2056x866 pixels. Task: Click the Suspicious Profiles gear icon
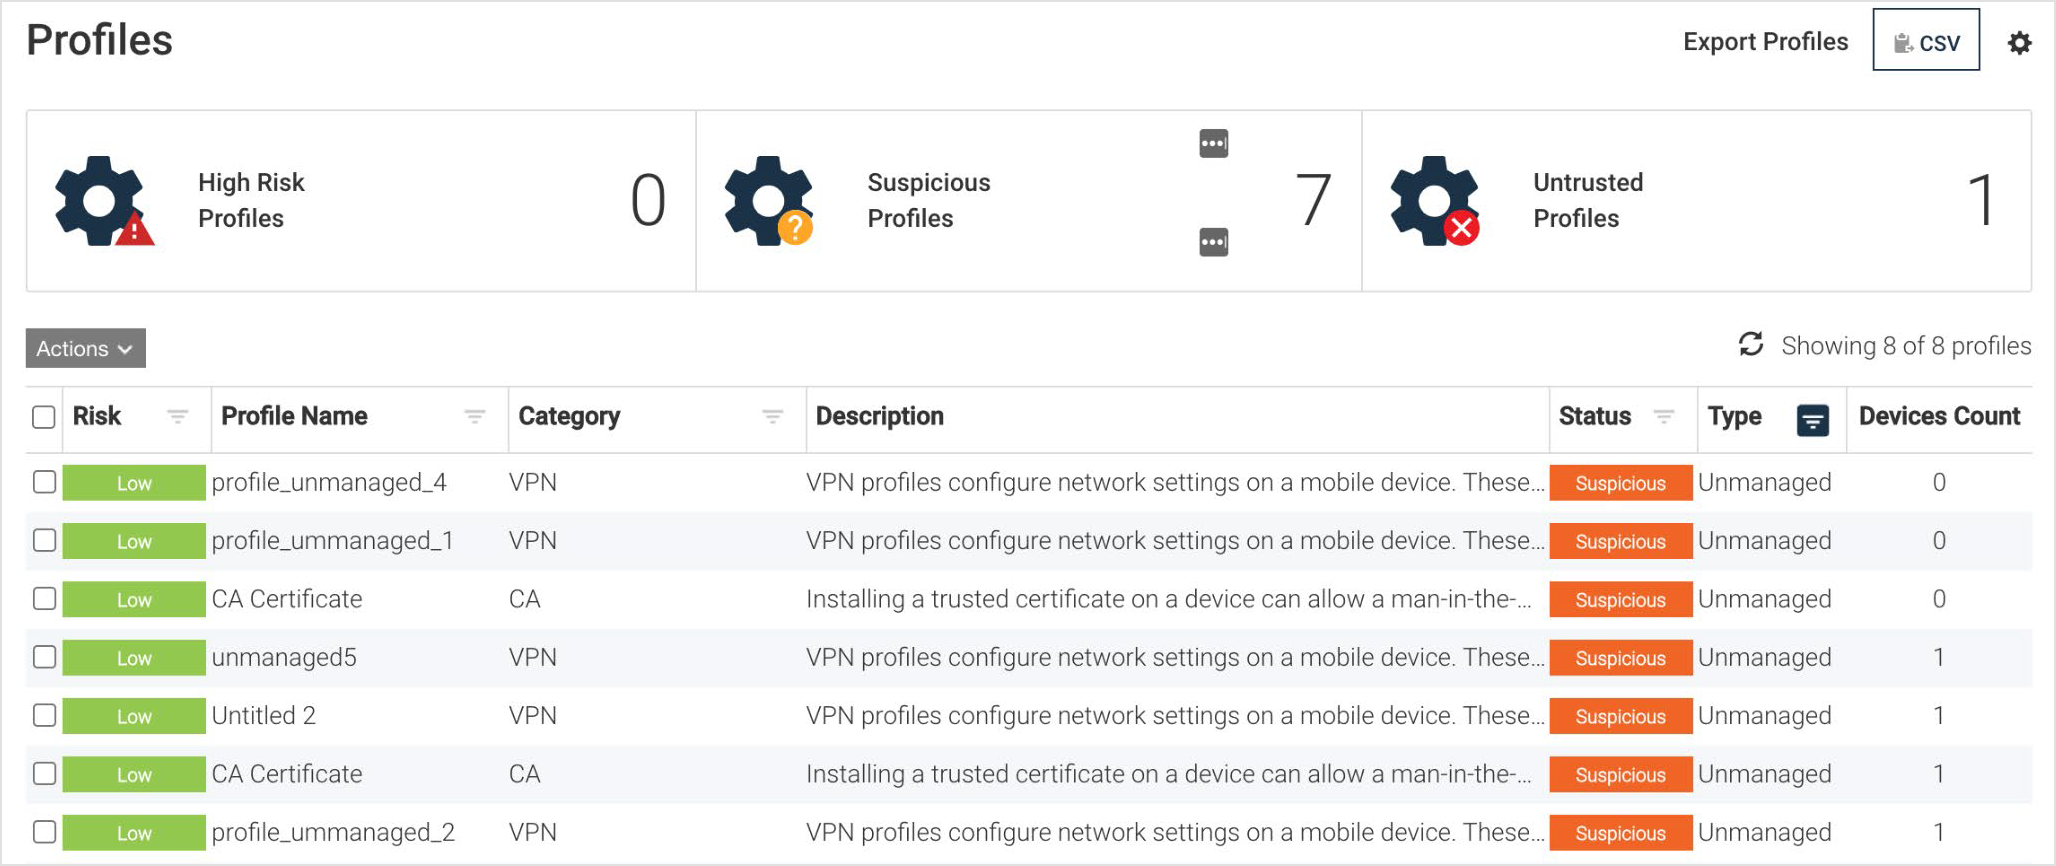pyautogui.click(x=769, y=201)
